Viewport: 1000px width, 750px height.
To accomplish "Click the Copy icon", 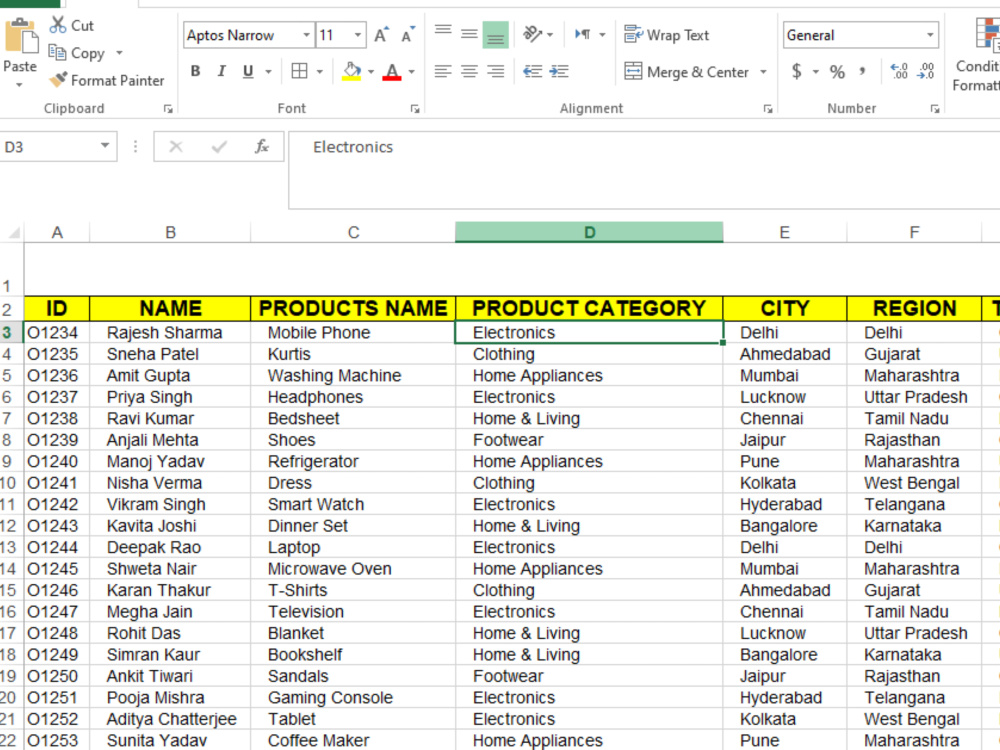I will click(x=57, y=53).
